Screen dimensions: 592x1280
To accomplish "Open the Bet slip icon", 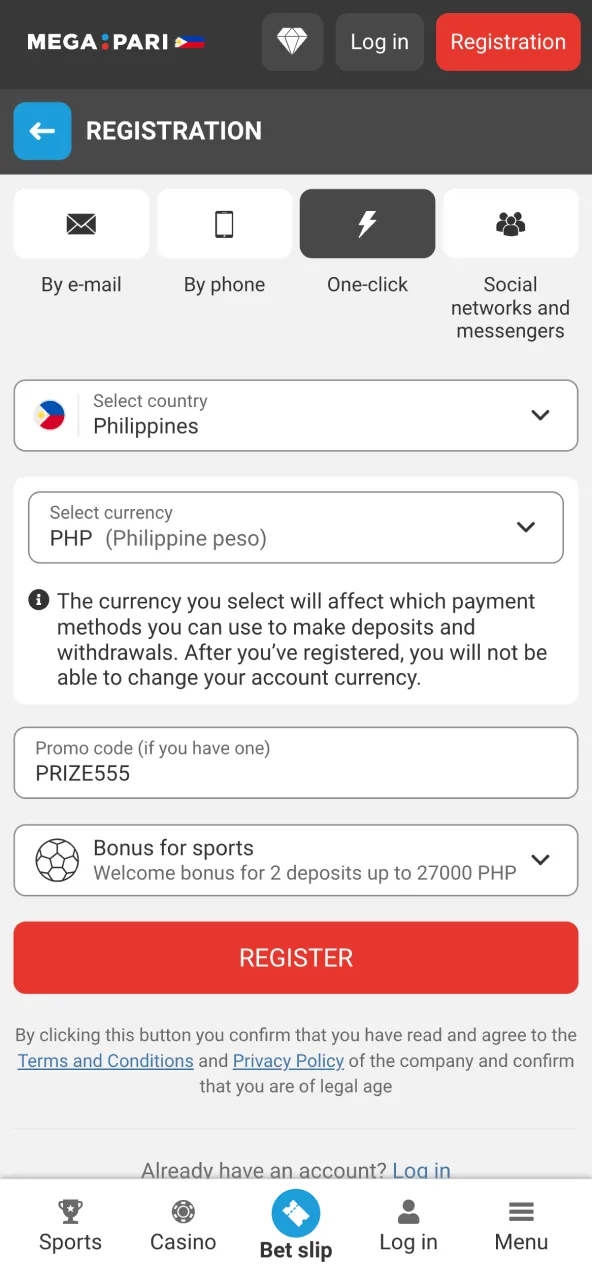I will pyautogui.click(x=295, y=1211).
